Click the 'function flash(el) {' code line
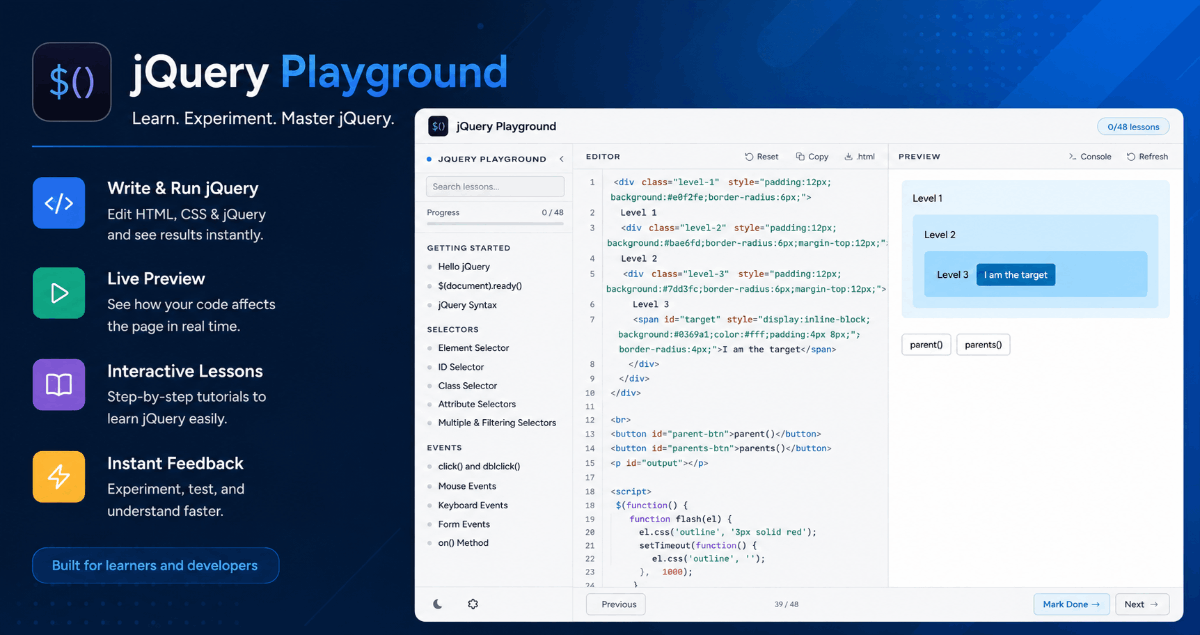The height and width of the screenshot is (635, 1200). pos(681,519)
